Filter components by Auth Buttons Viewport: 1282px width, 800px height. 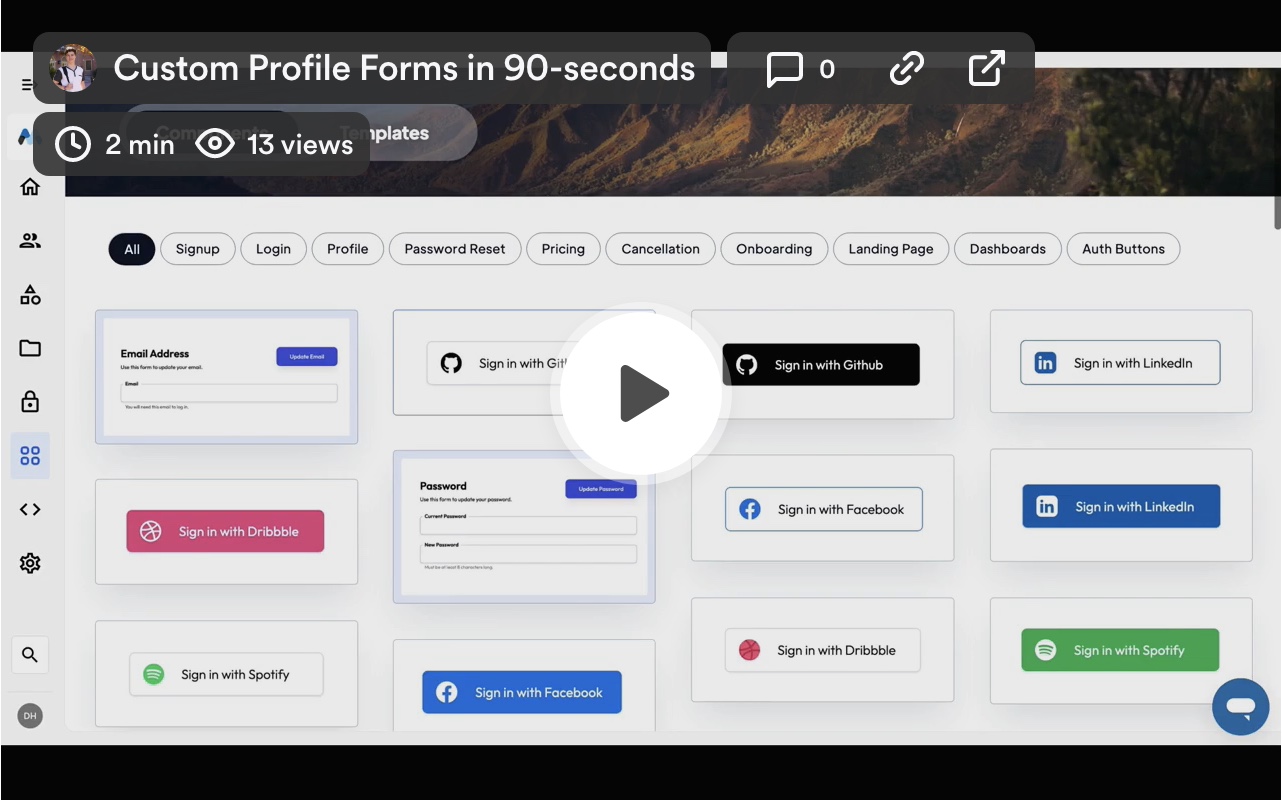[1123, 249]
